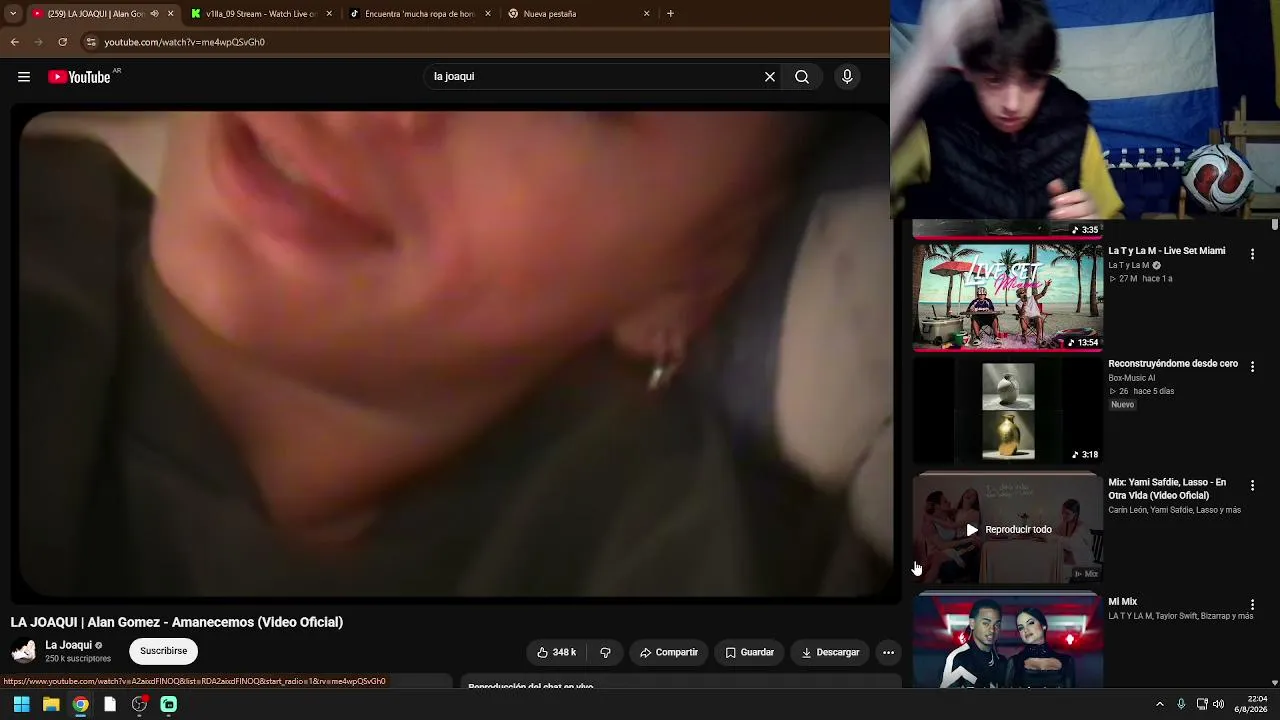Open network settings from the tray

[x=1202, y=704]
